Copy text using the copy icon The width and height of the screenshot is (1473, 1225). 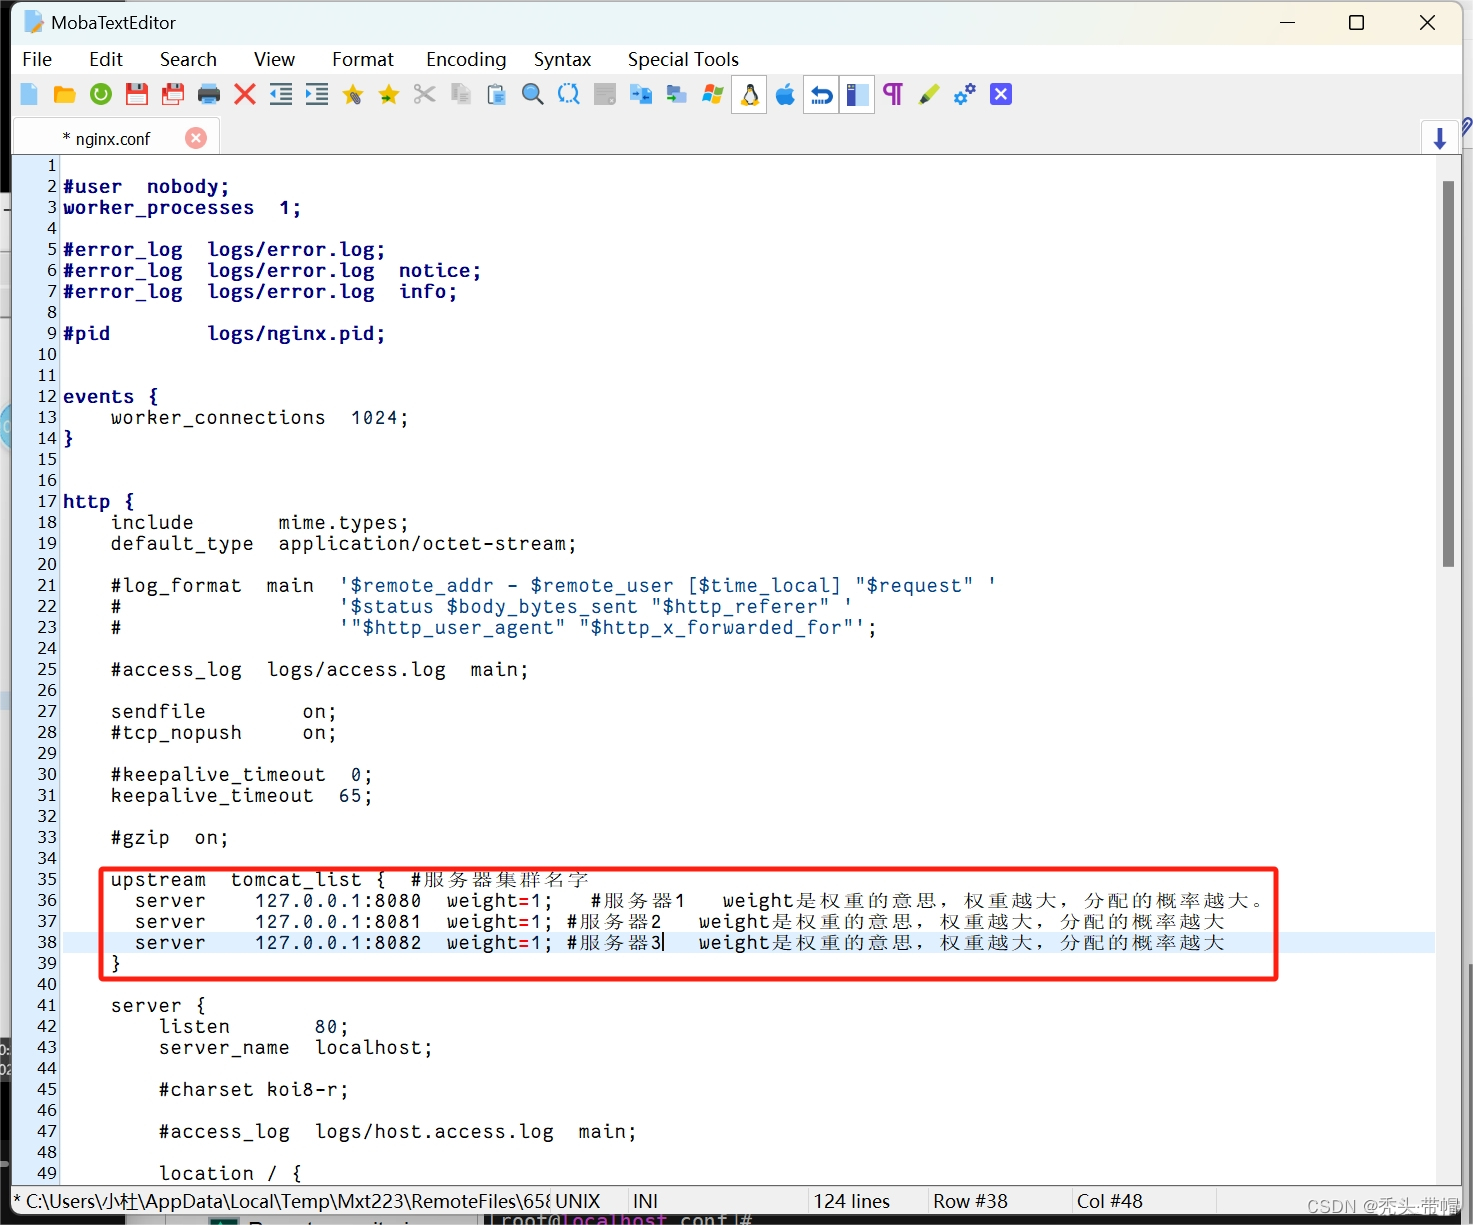click(x=461, y=95)
